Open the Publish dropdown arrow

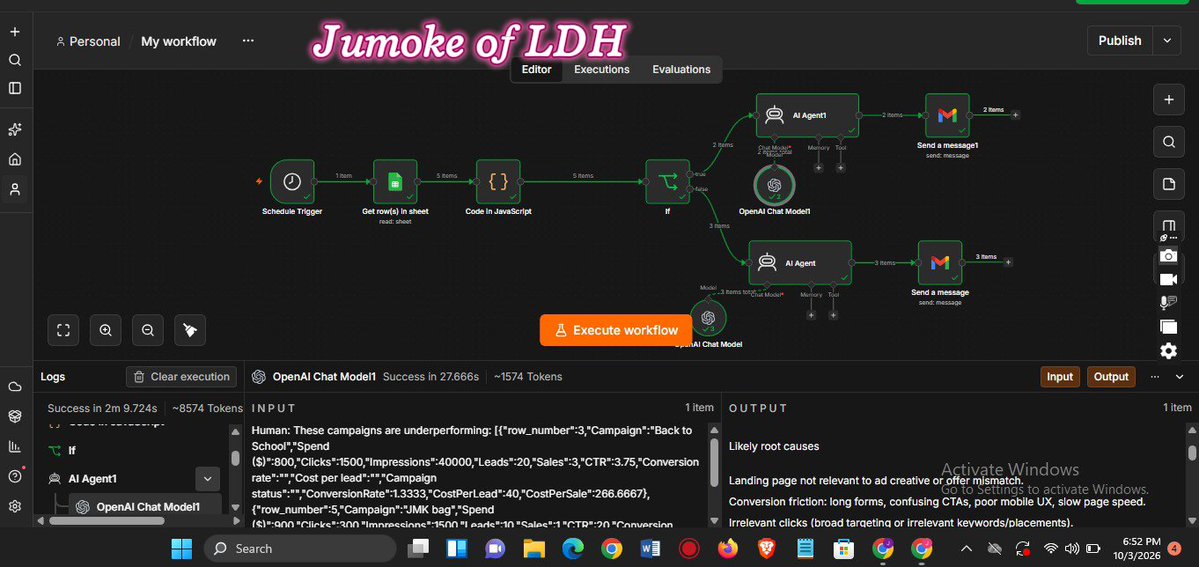tap(1167, 41)
